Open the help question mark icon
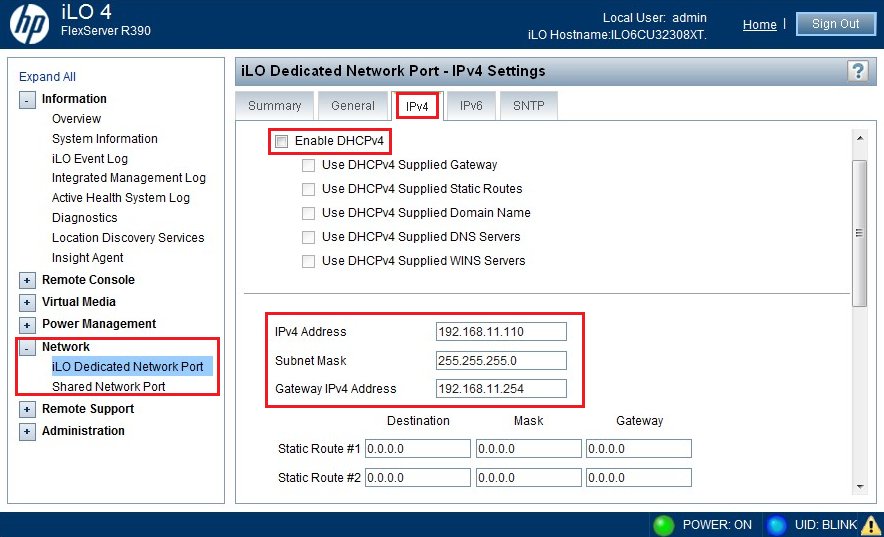The image size is (884, 537). (858, 71)
